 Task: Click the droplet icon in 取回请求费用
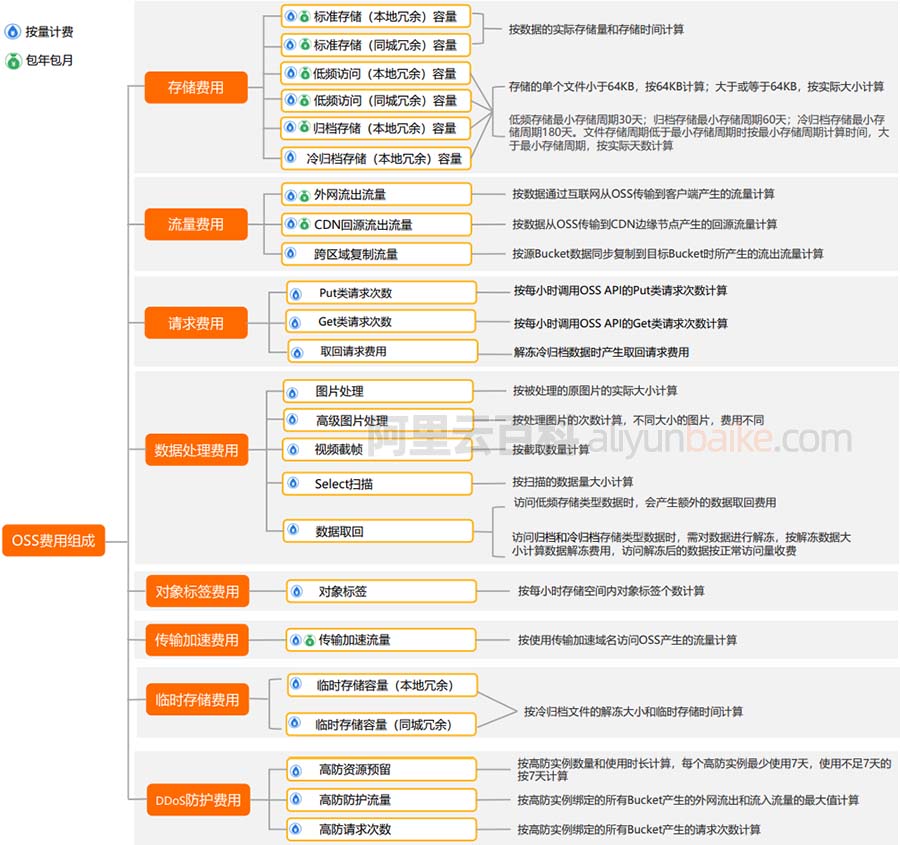[x=297, y=352]
